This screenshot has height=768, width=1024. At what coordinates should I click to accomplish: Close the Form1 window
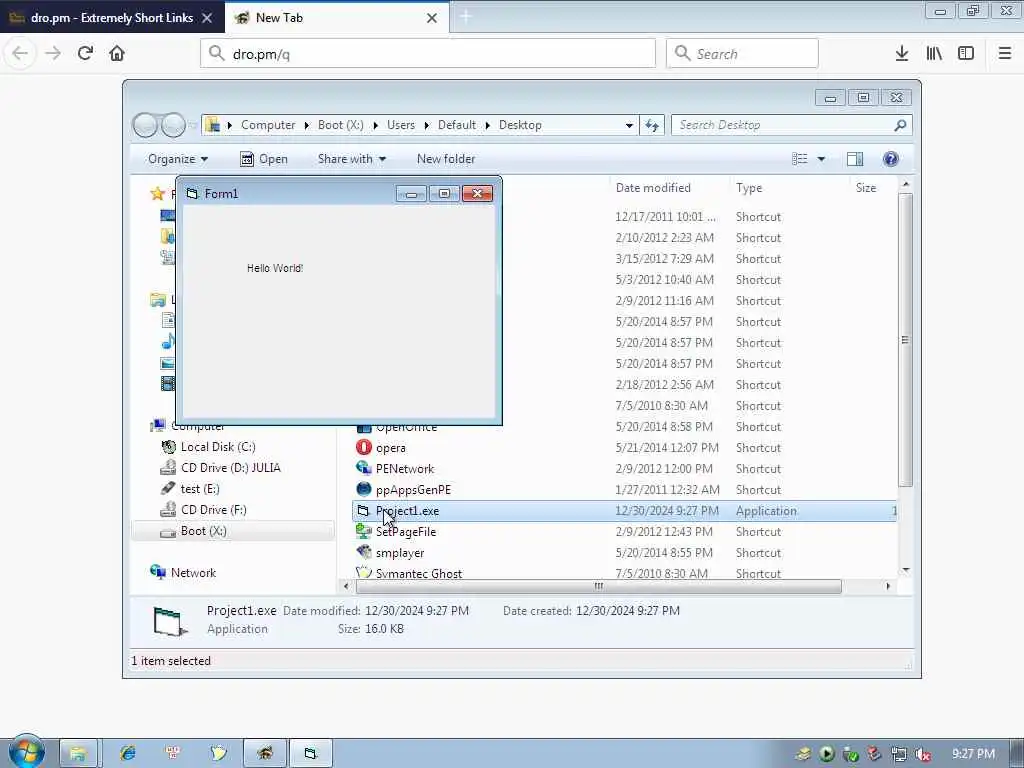pyautogui.click(x=477, y=193)
